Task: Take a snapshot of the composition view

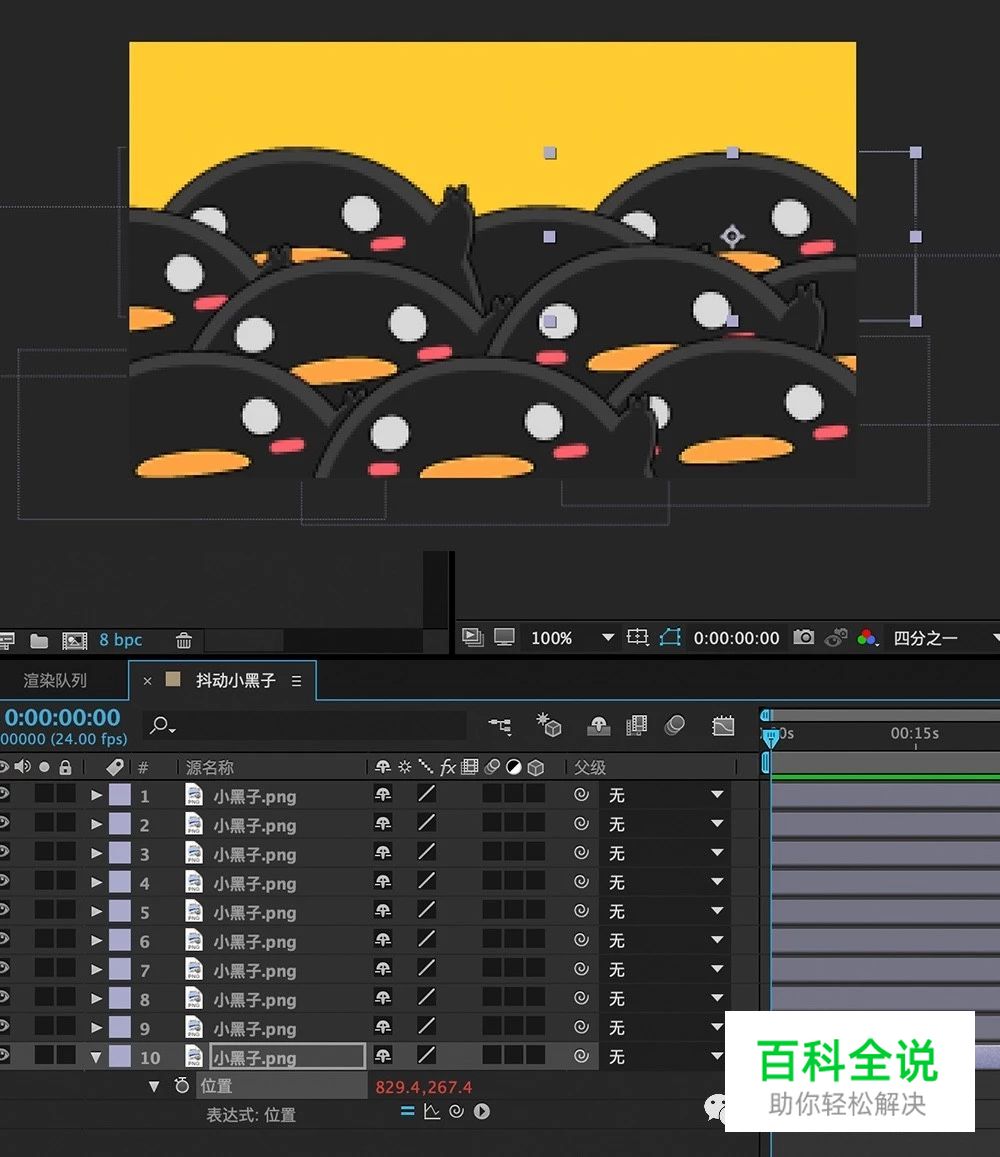Action: (x=803, y=637)
